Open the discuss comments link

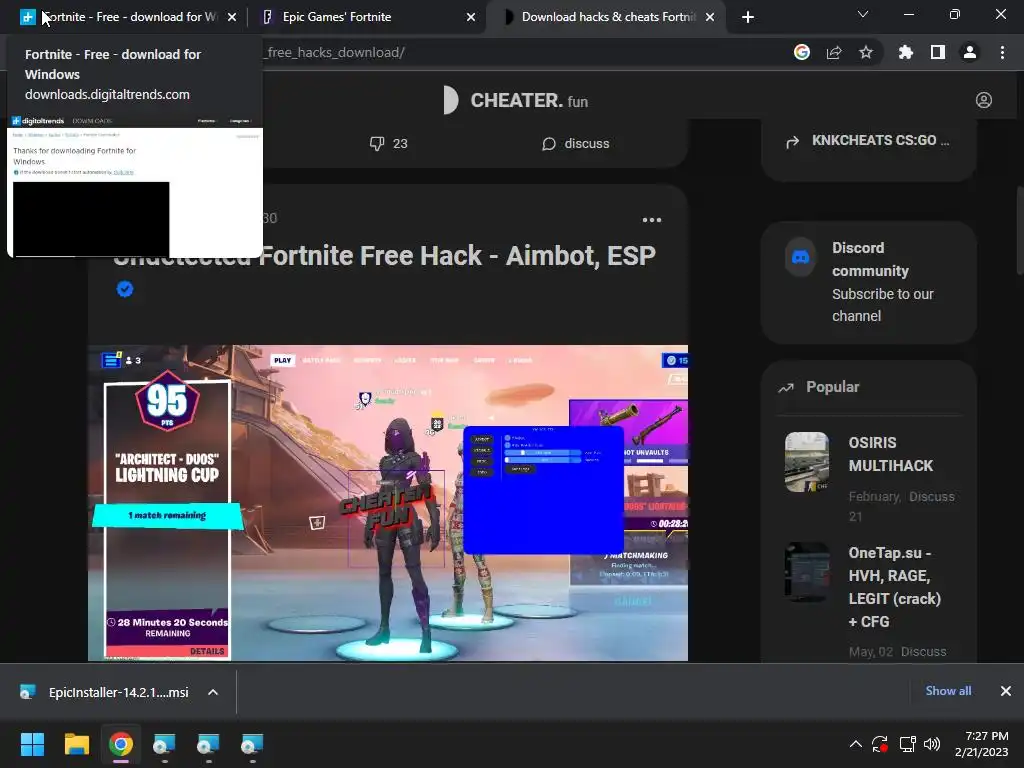pos(575,144)
